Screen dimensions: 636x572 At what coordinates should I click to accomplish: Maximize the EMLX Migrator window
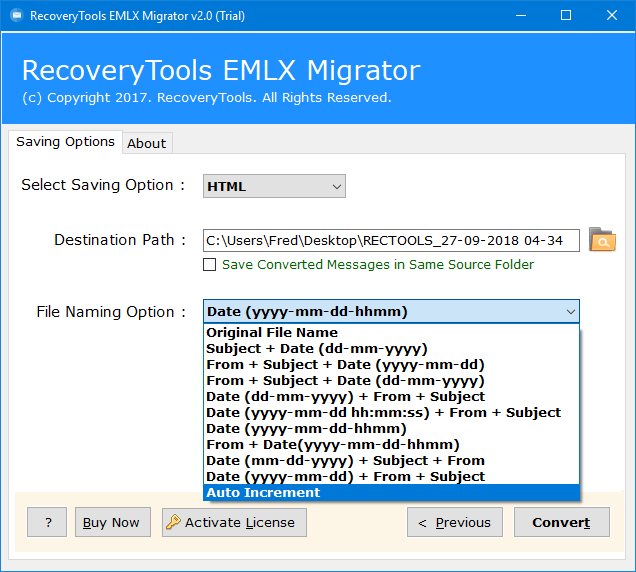(566, 16)
